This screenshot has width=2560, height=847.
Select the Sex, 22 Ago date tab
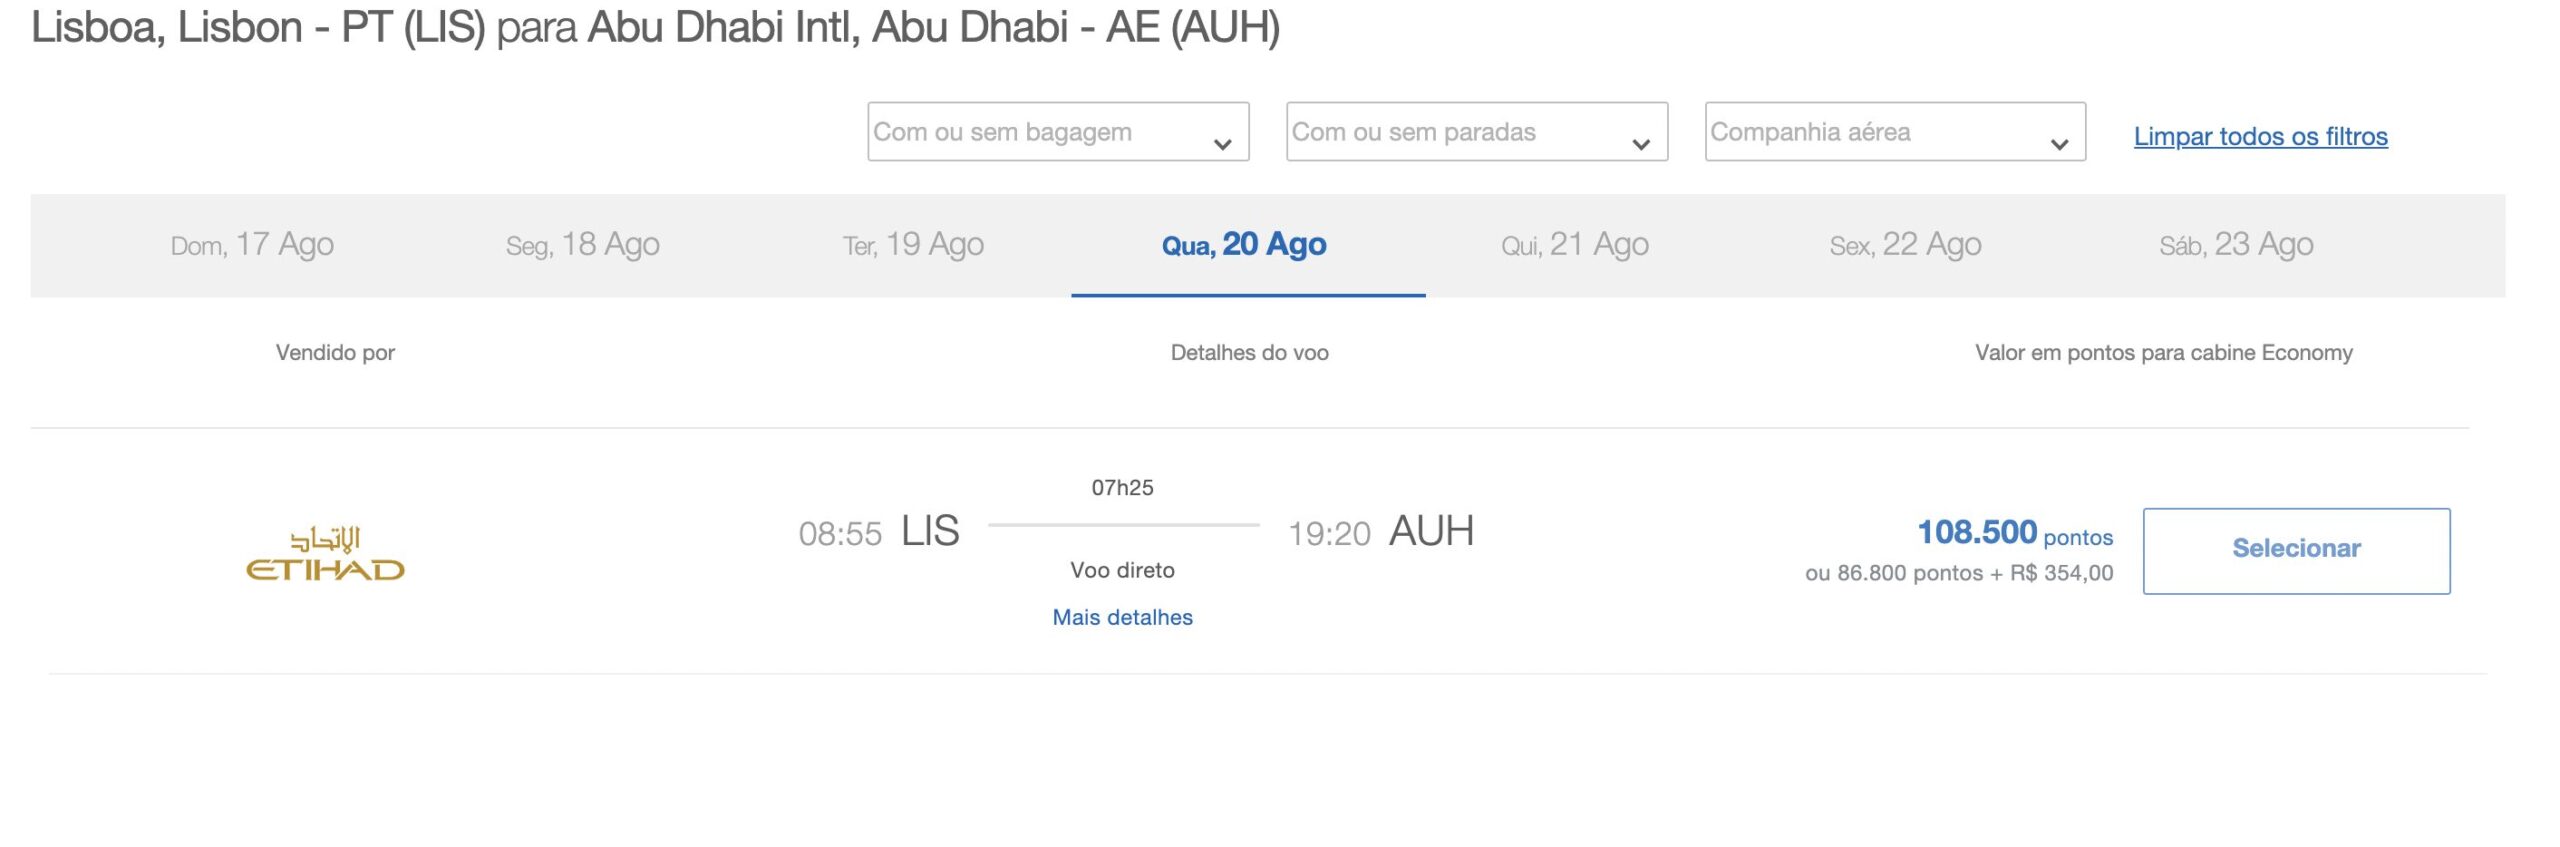1905,245
